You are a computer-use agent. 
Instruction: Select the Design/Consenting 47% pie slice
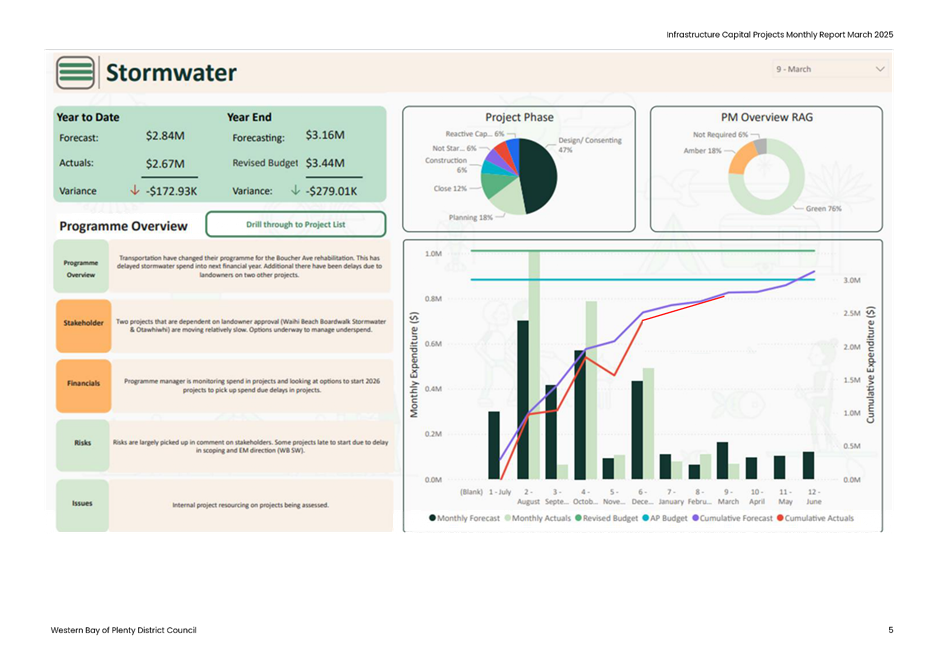(540, 175)
